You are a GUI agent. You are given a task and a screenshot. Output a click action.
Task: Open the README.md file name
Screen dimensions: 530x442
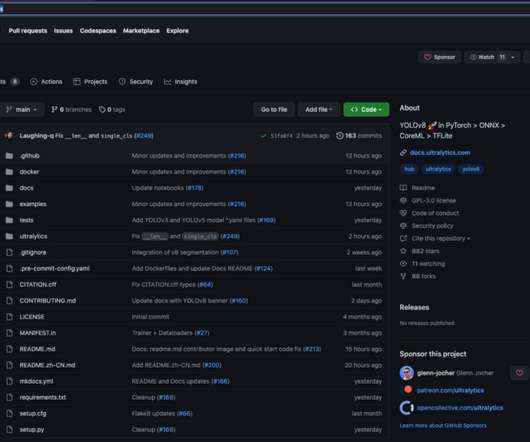coord(37,349)
